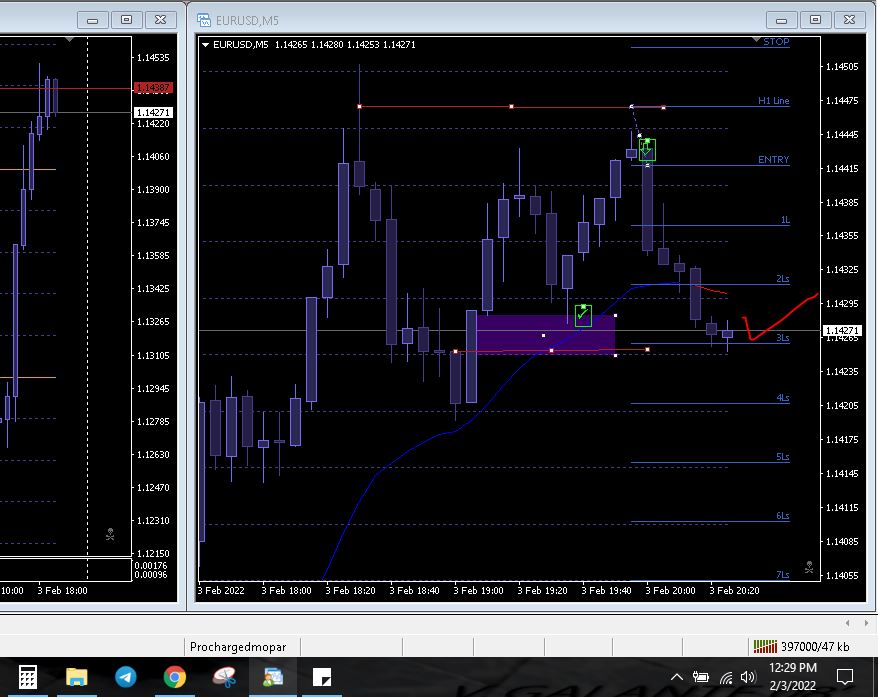Open Wi-Fi network tray icon
The width and height of the screenshot is (878, 697).
point(726,678)
